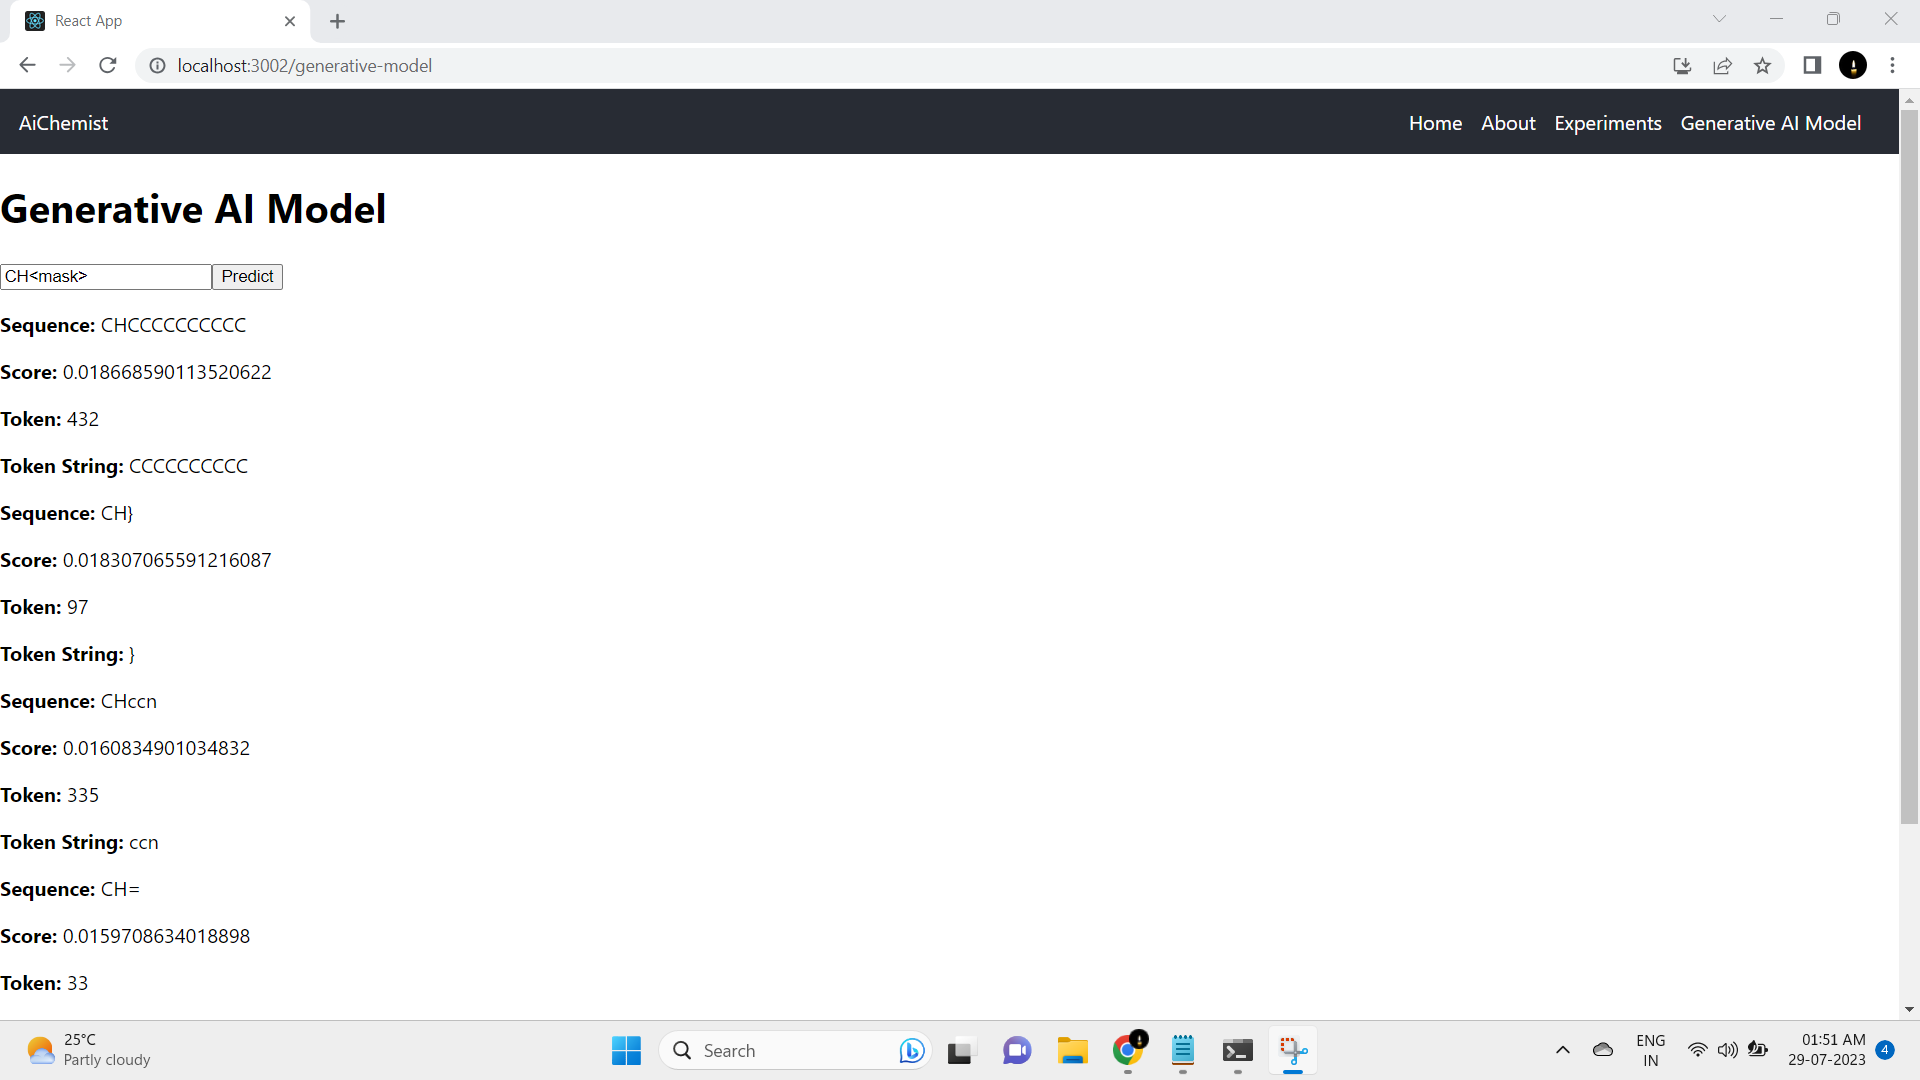The height and width of the screenshot is (1080, 1920).
Task: Click the Home nav link
Action: point(1435,123)
